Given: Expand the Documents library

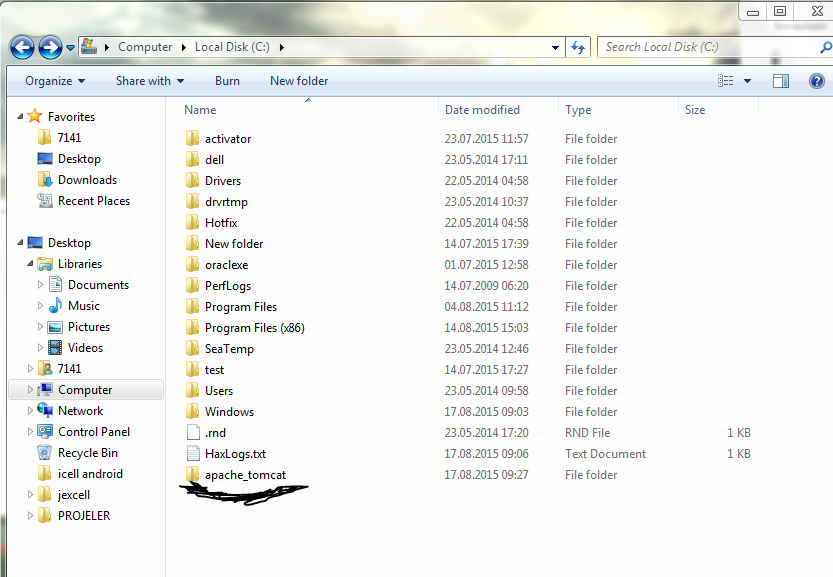Looking at the screenshot, I should pyautogui.click(x=40, y=285).
